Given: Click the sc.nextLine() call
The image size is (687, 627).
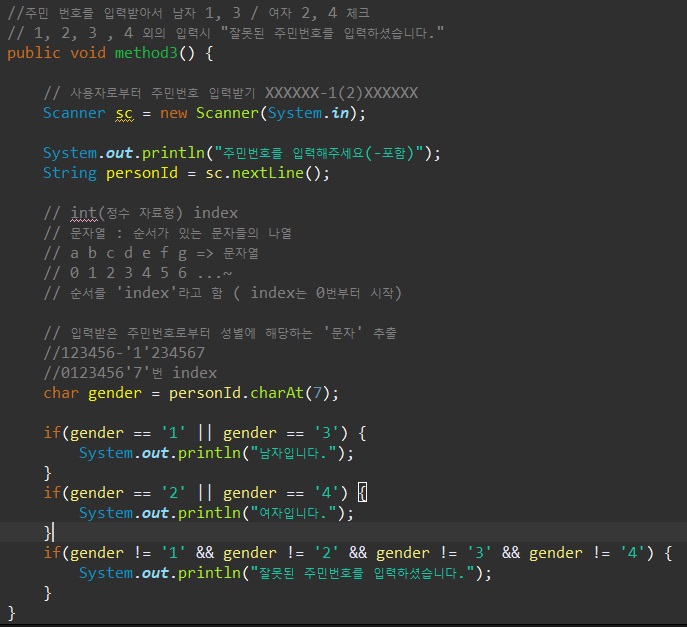Looking at the screenshot, I should [x=263, y=173].
